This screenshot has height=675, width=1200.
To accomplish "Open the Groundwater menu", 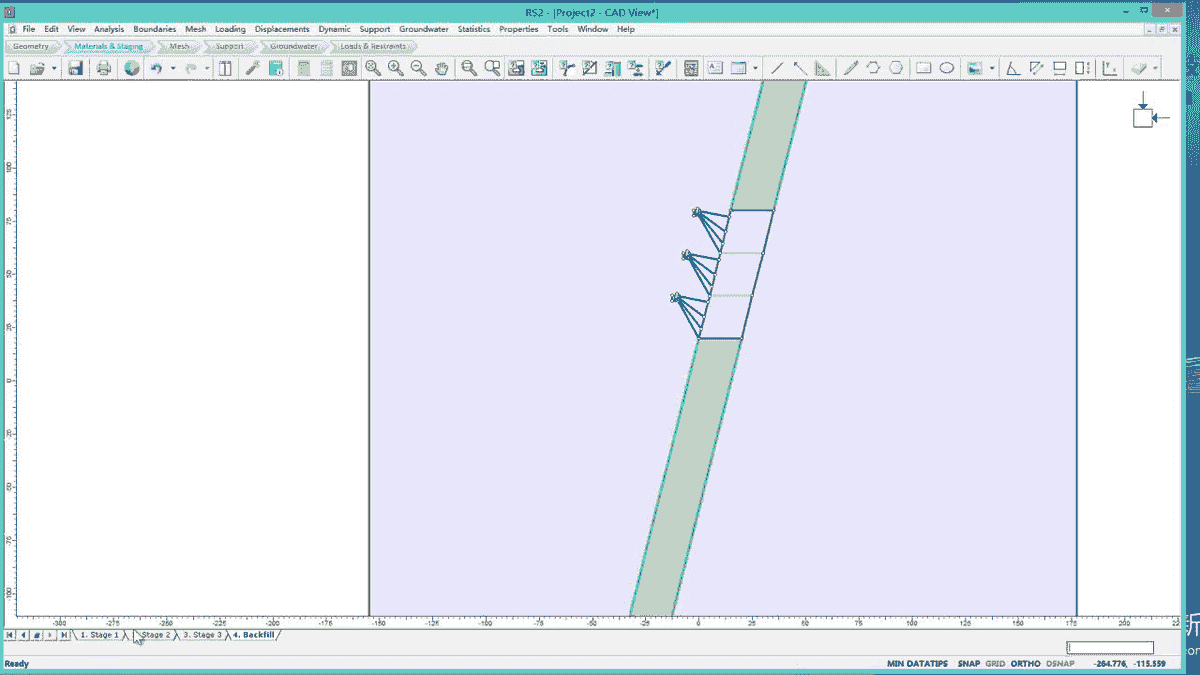I will pos(424,29).
